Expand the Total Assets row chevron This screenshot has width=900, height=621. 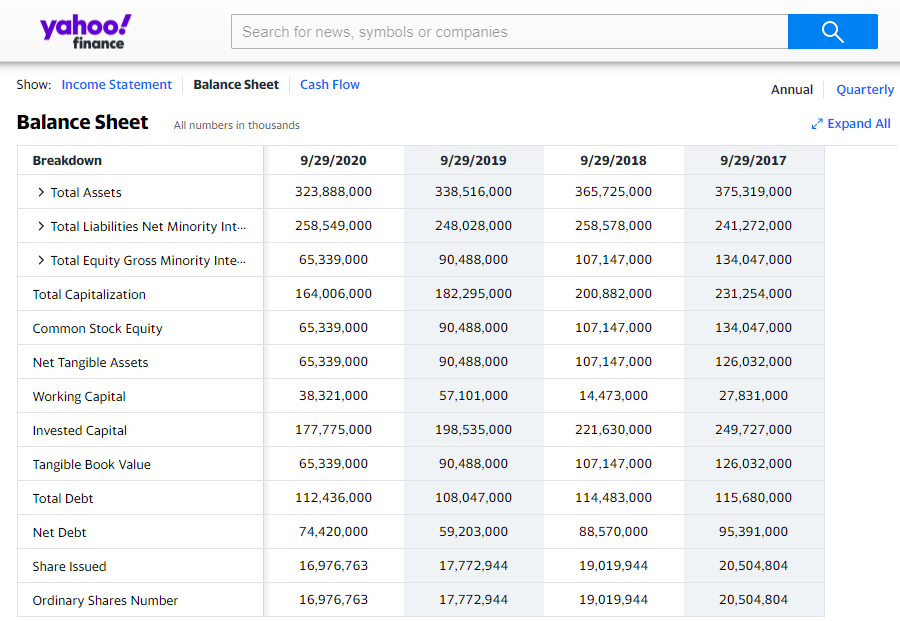click(x=41, y=192)
